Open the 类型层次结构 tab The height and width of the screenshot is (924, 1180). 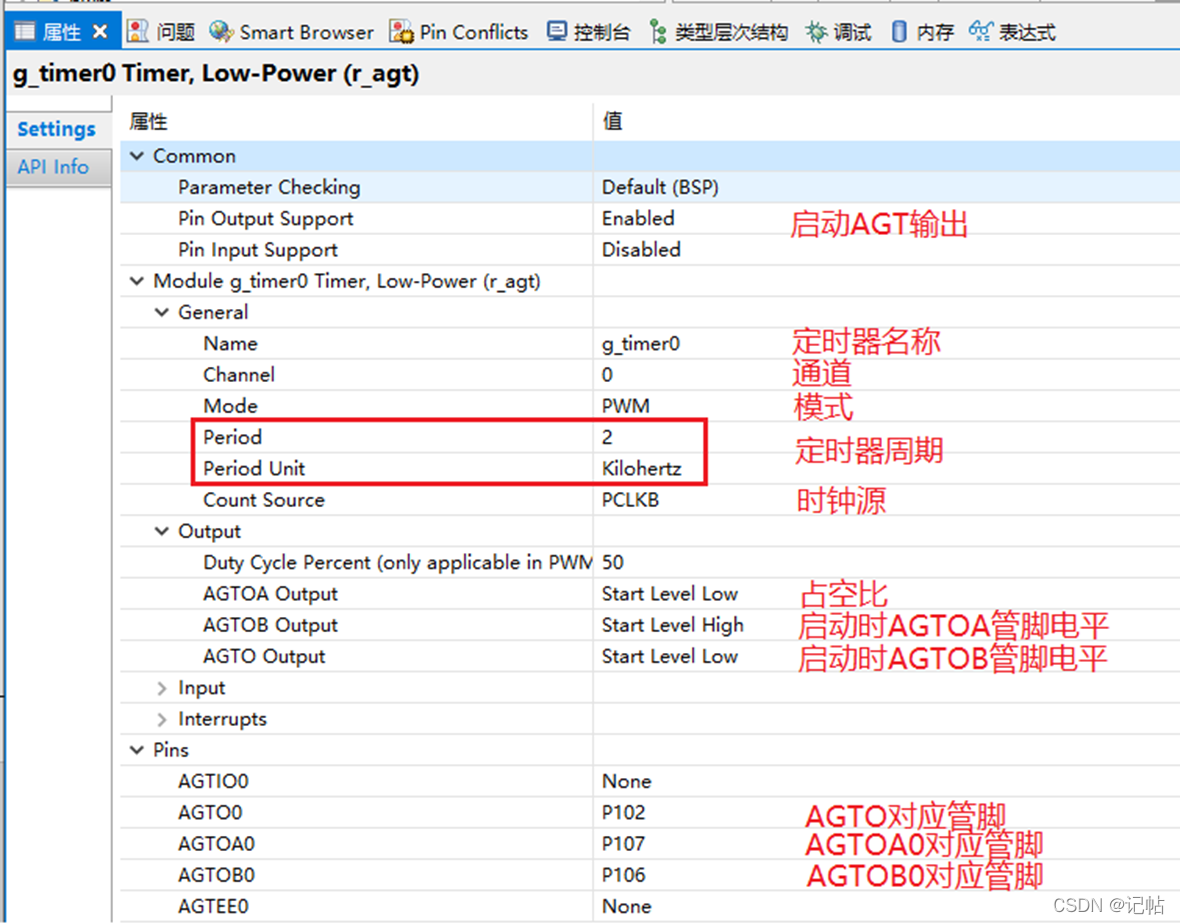pyautogui.click(x=731, y=32)
